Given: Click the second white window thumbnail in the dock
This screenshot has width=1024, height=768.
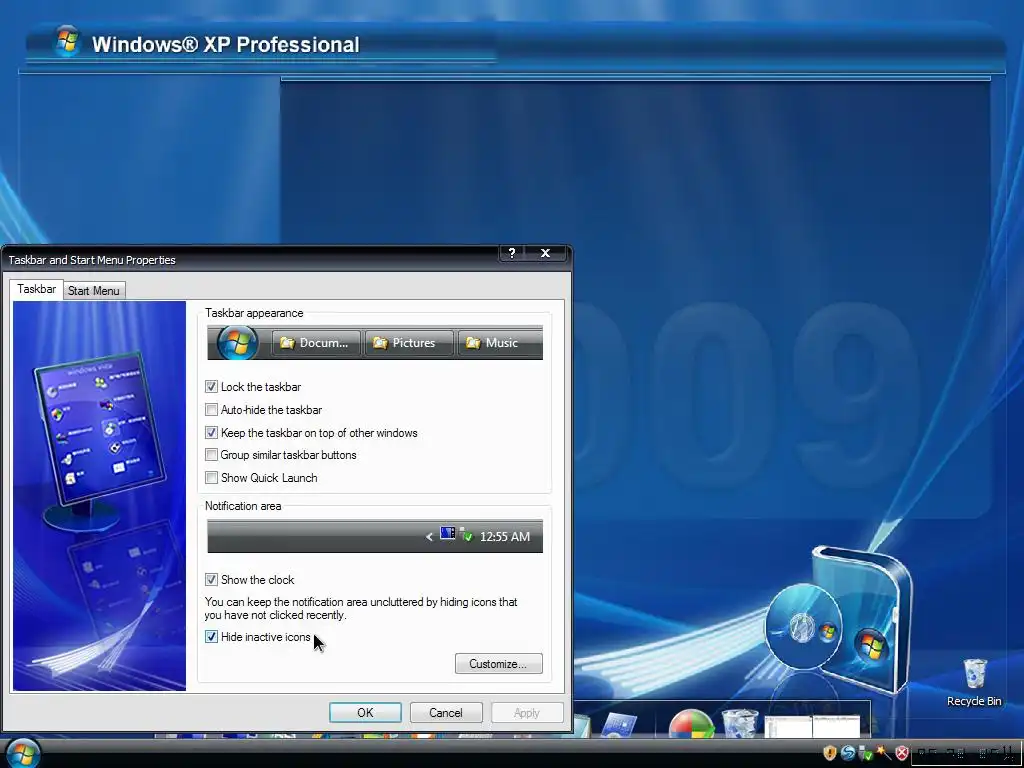Looking at the screenshot, I should [837, 726].
